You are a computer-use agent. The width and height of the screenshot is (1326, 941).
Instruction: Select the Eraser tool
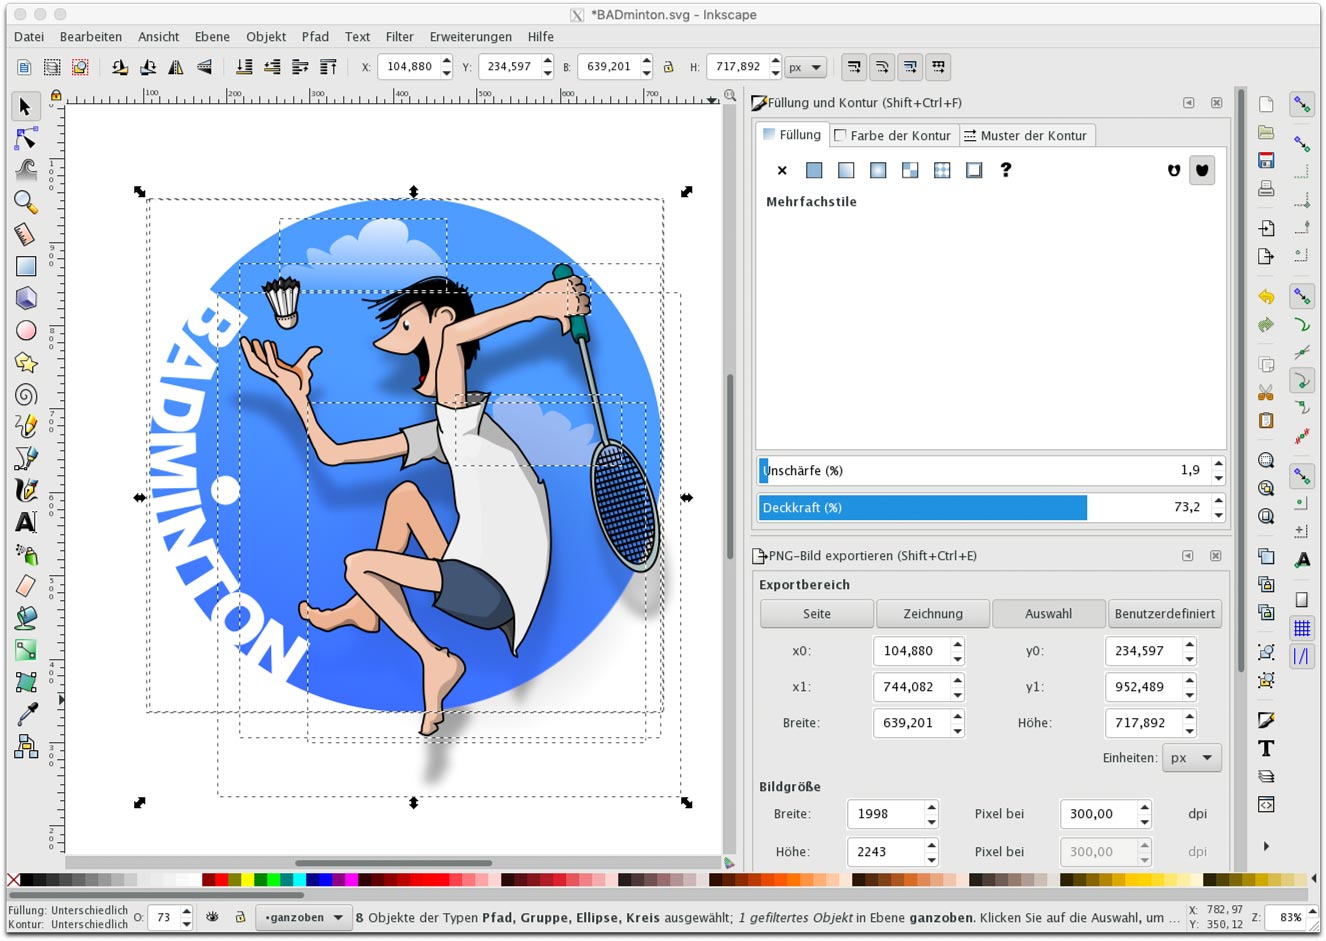point(26,586)
